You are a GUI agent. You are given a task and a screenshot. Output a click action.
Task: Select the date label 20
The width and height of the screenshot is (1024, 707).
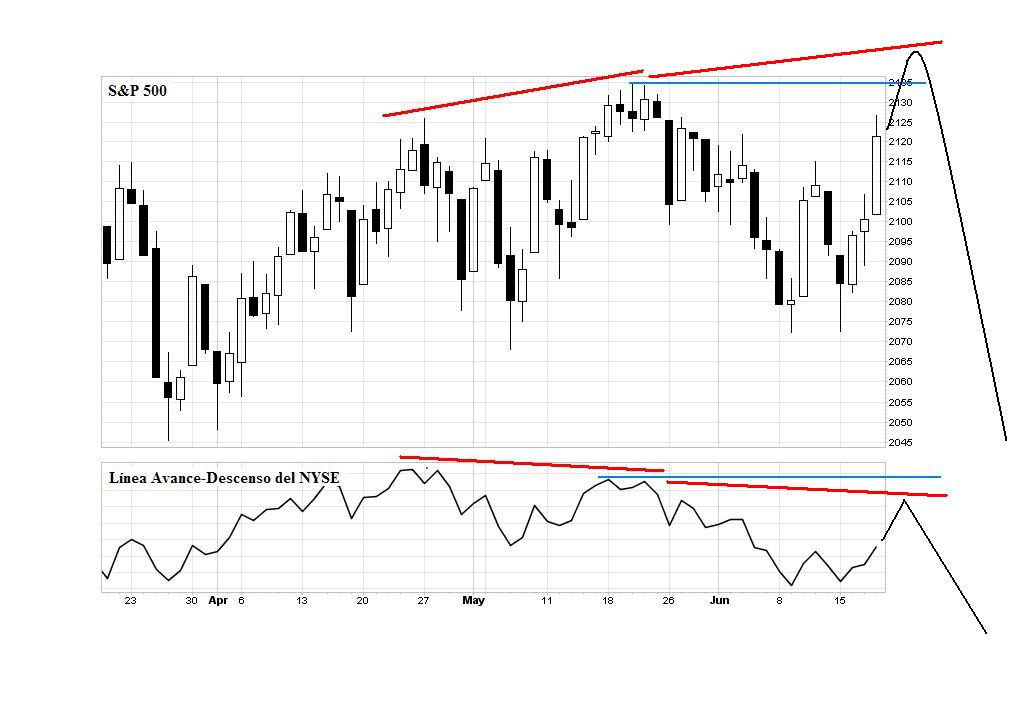tap(362, 601)
